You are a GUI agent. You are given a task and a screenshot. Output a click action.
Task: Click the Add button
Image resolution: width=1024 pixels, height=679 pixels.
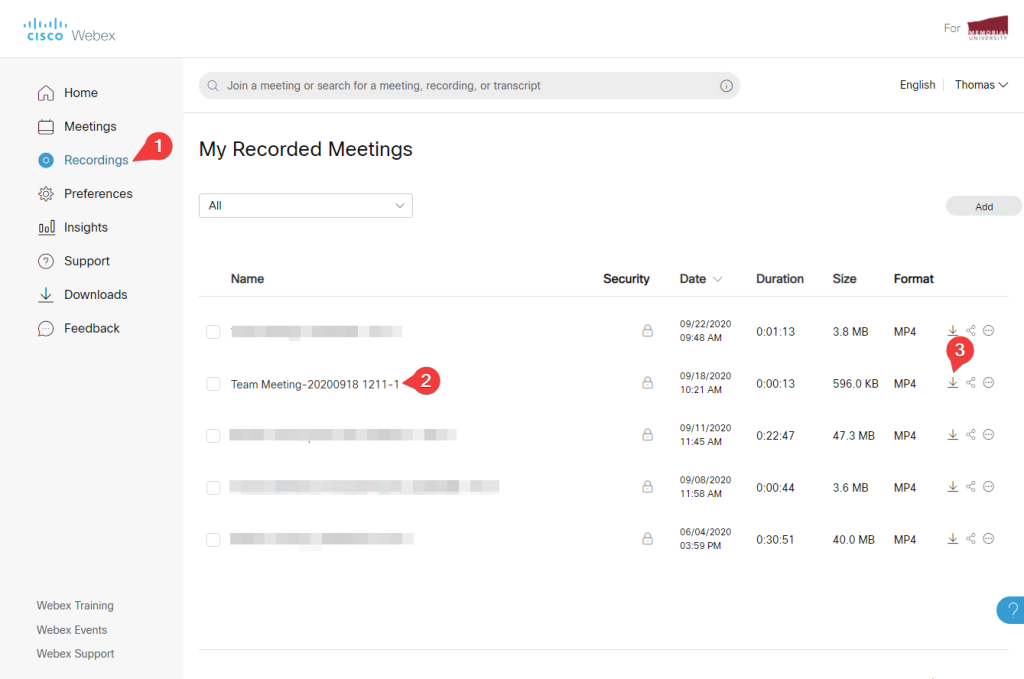tap(984, 206)
